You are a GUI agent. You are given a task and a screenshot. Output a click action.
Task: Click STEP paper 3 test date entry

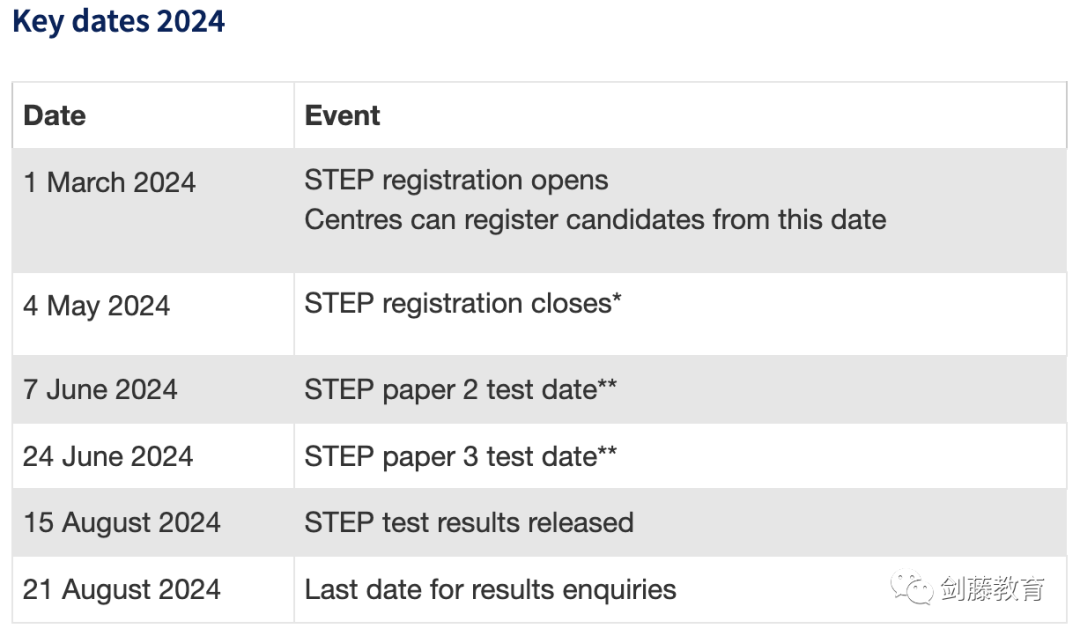coord(461,457)
